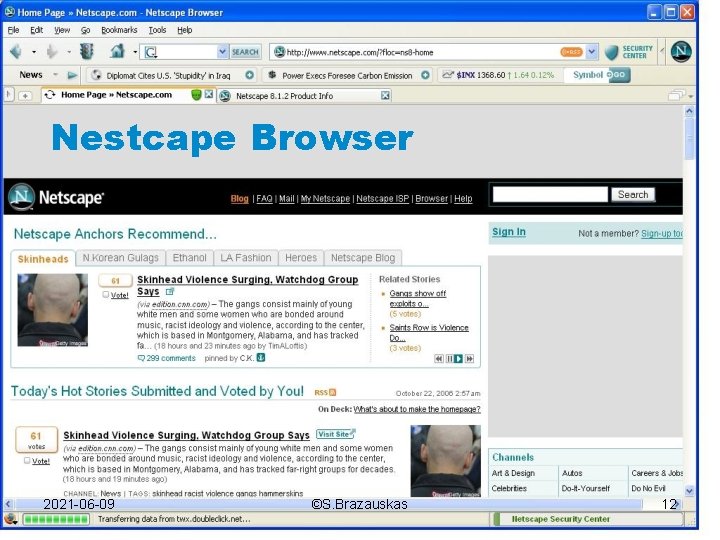This screenshot has height=540, width=720.
Task: Open Forward button history dropdown
Action: [x=69, y=52]
